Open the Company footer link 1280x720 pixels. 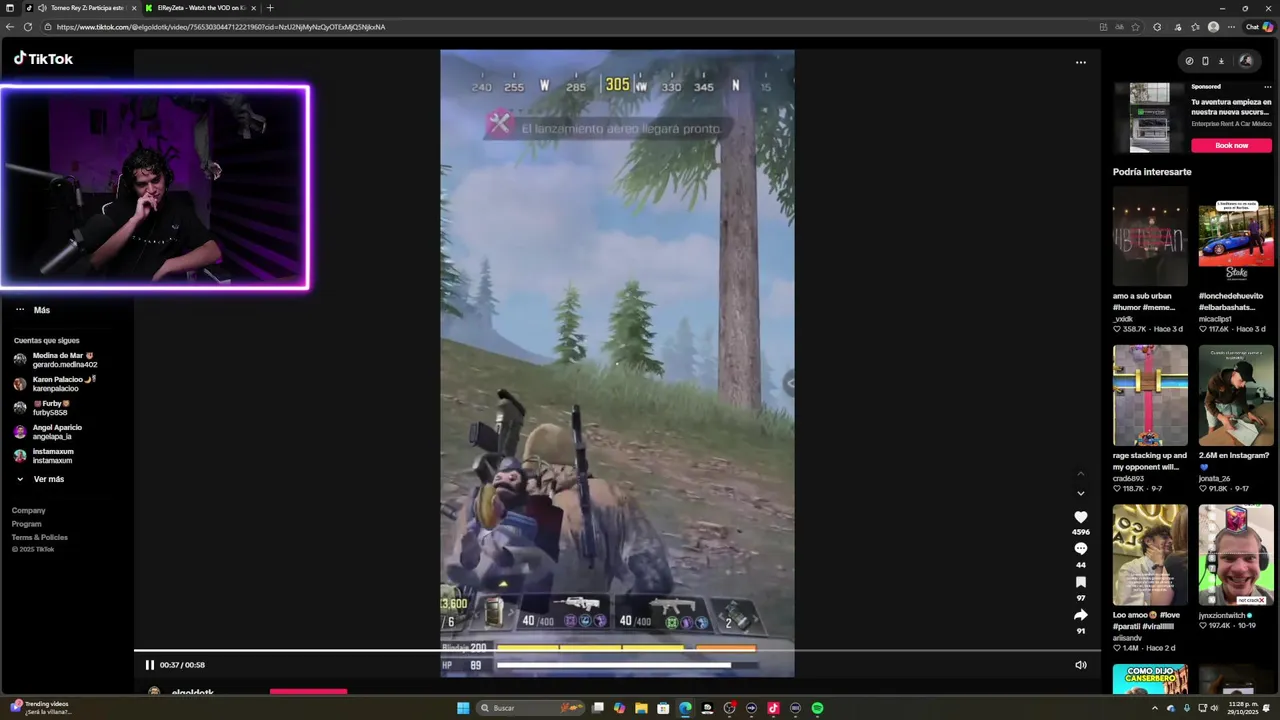pyautogui.click(x=28, y=511)
